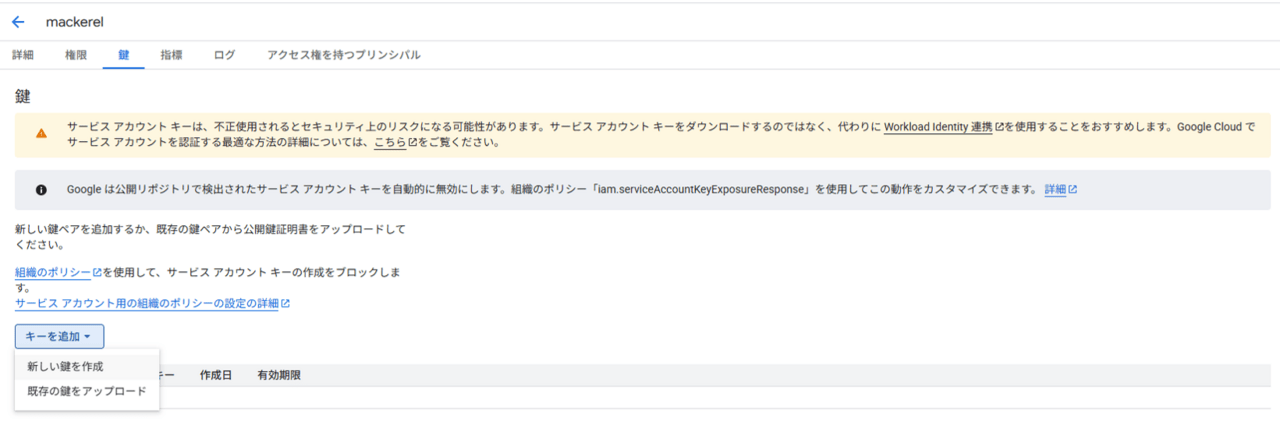Click the 作成日 column header
This screenshot has height=439, width=1280.
216,375
